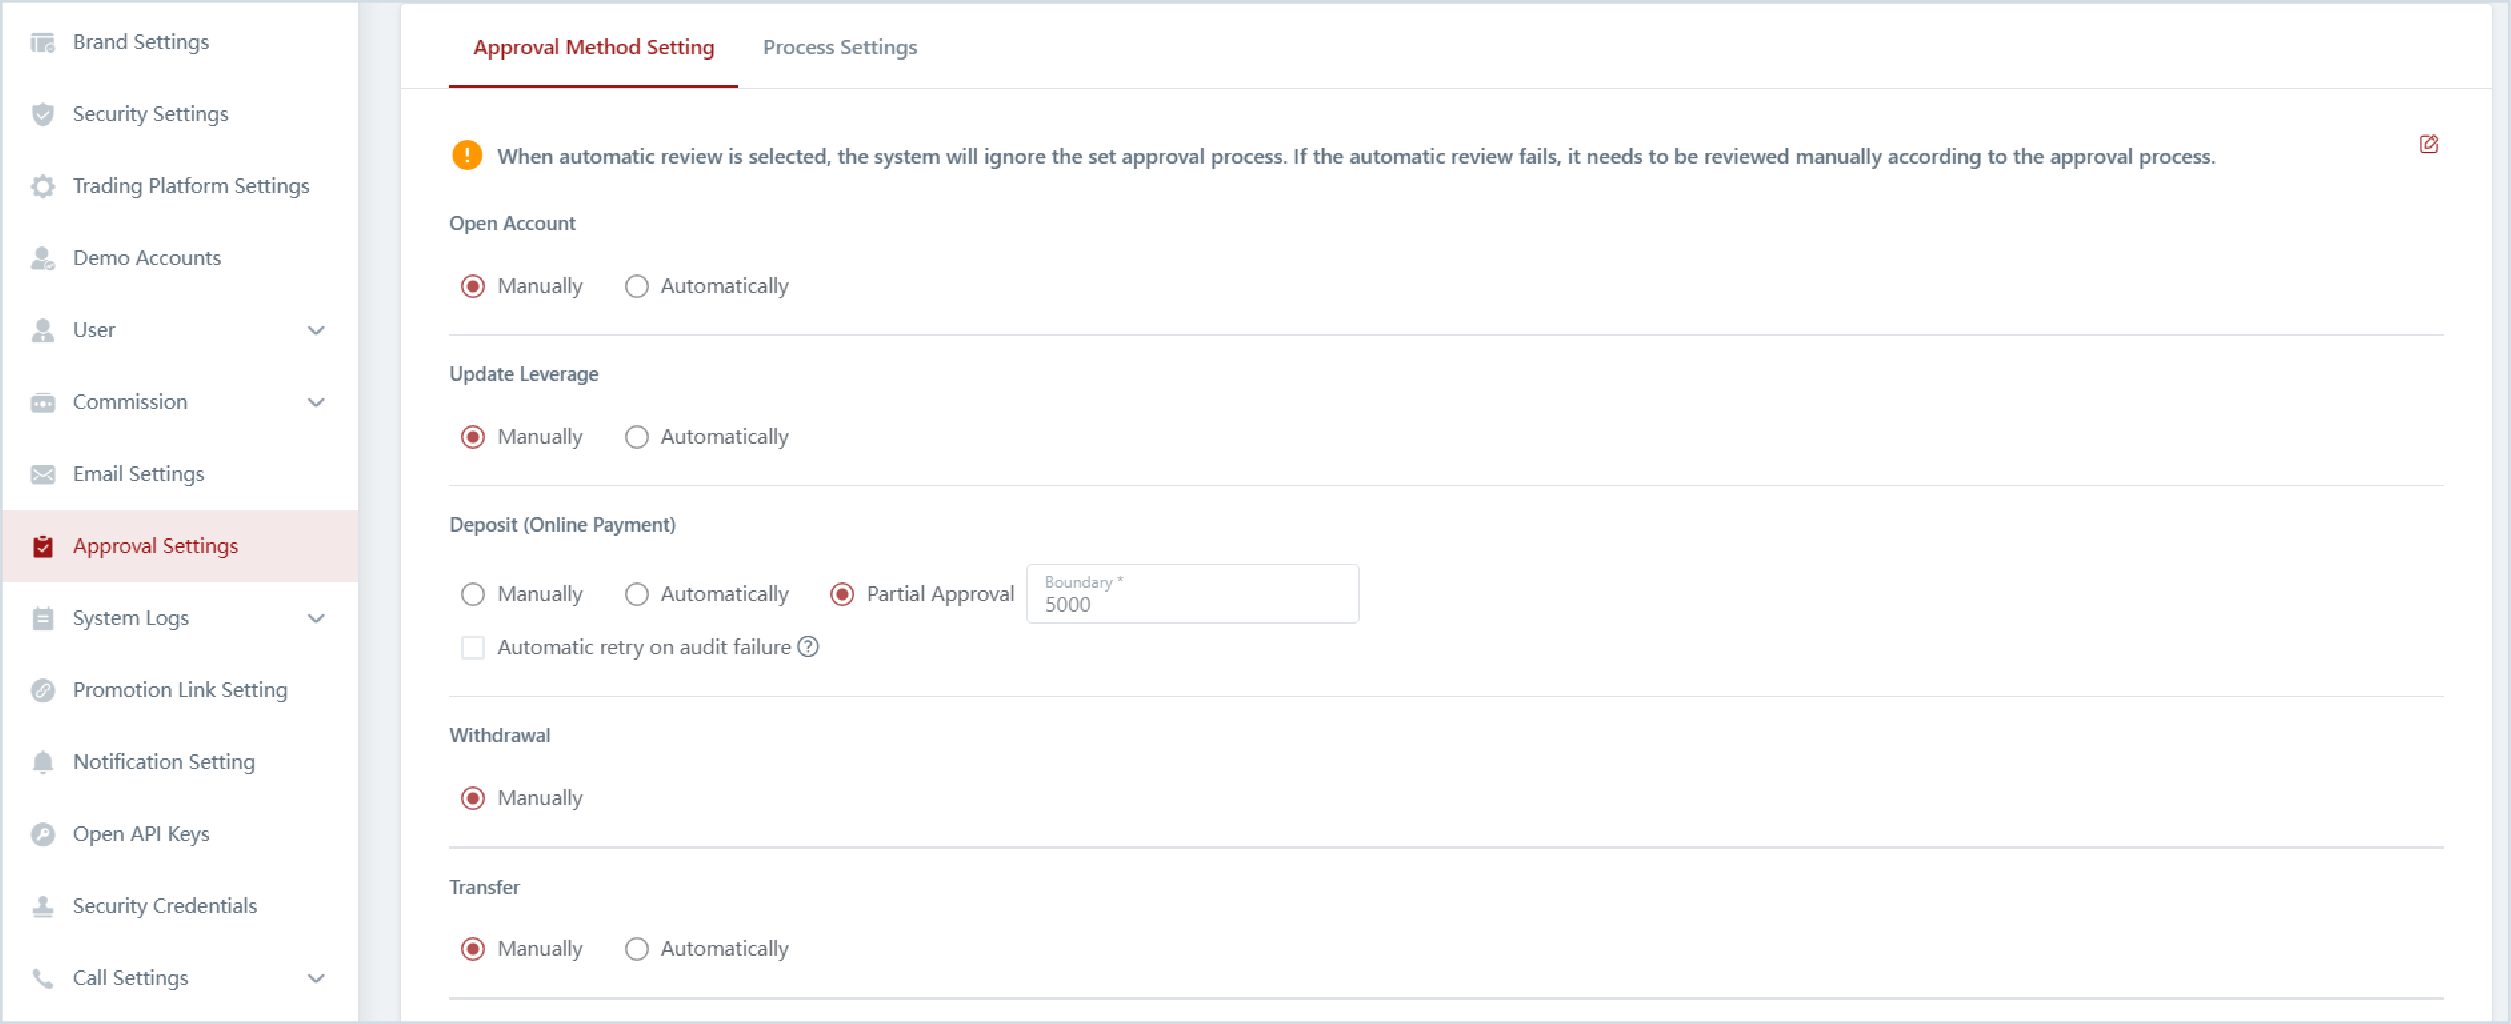
Task: Expand the User menu chevron
Action: pyautogui.click(x=316, y=330)
